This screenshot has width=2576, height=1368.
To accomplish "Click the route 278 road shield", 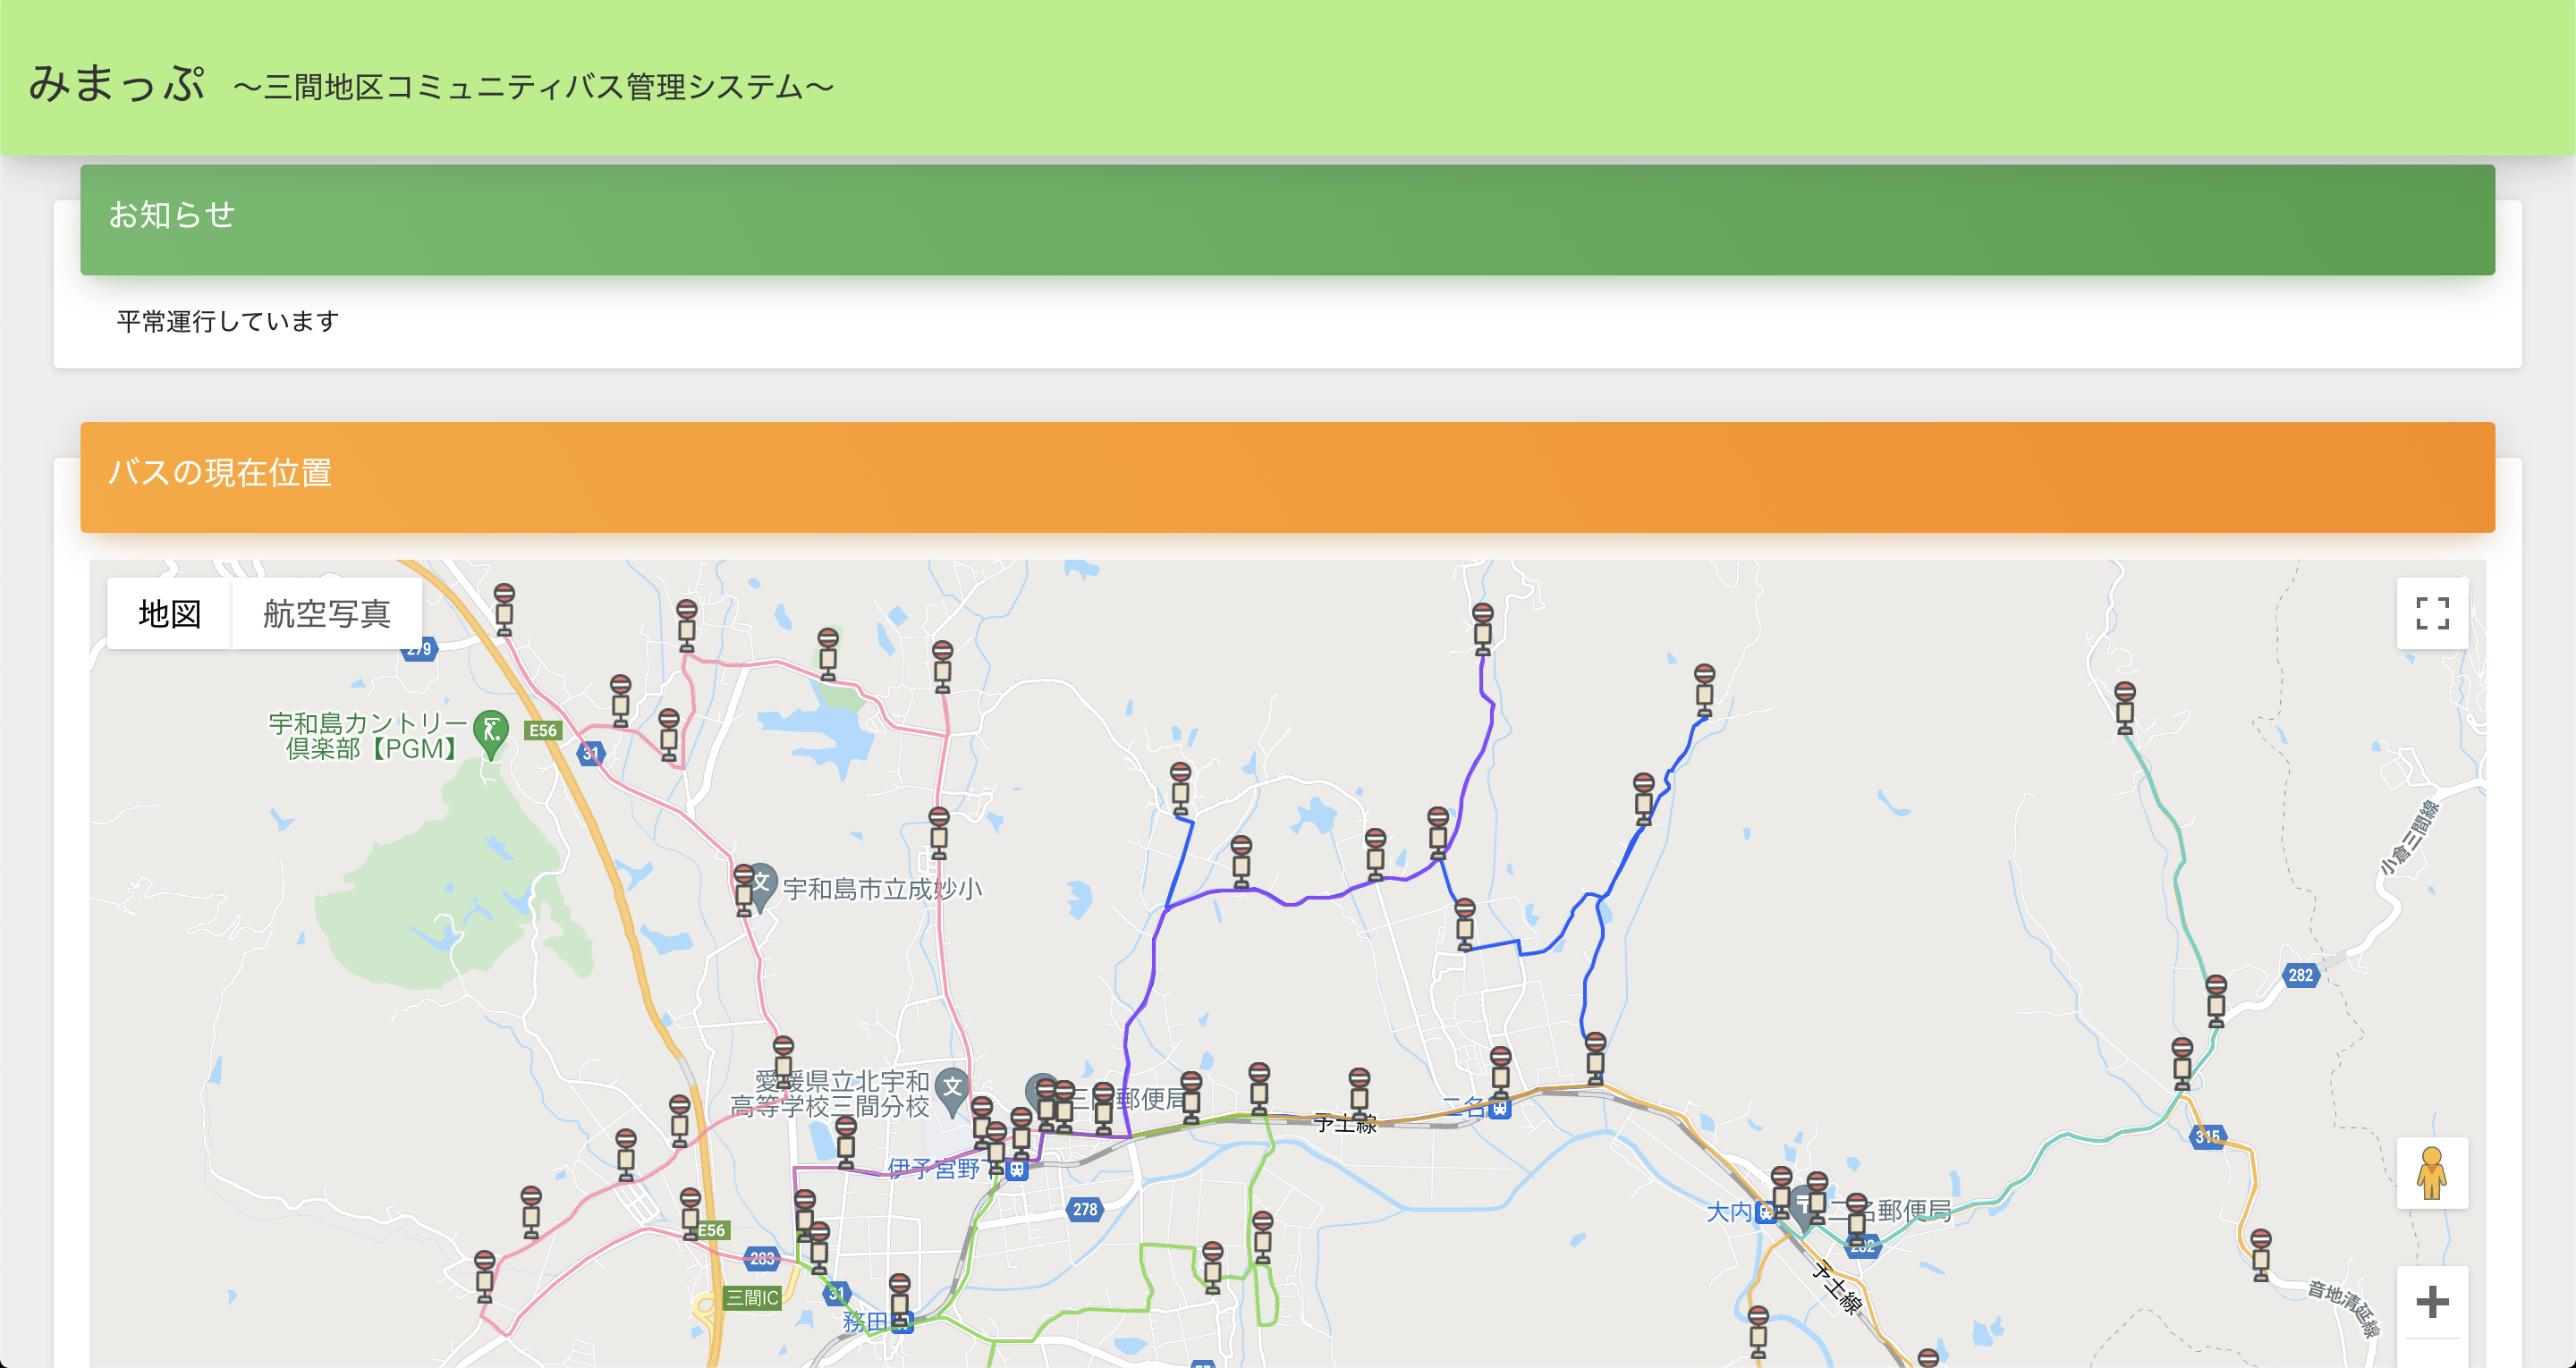I will click(1085, 1209).
